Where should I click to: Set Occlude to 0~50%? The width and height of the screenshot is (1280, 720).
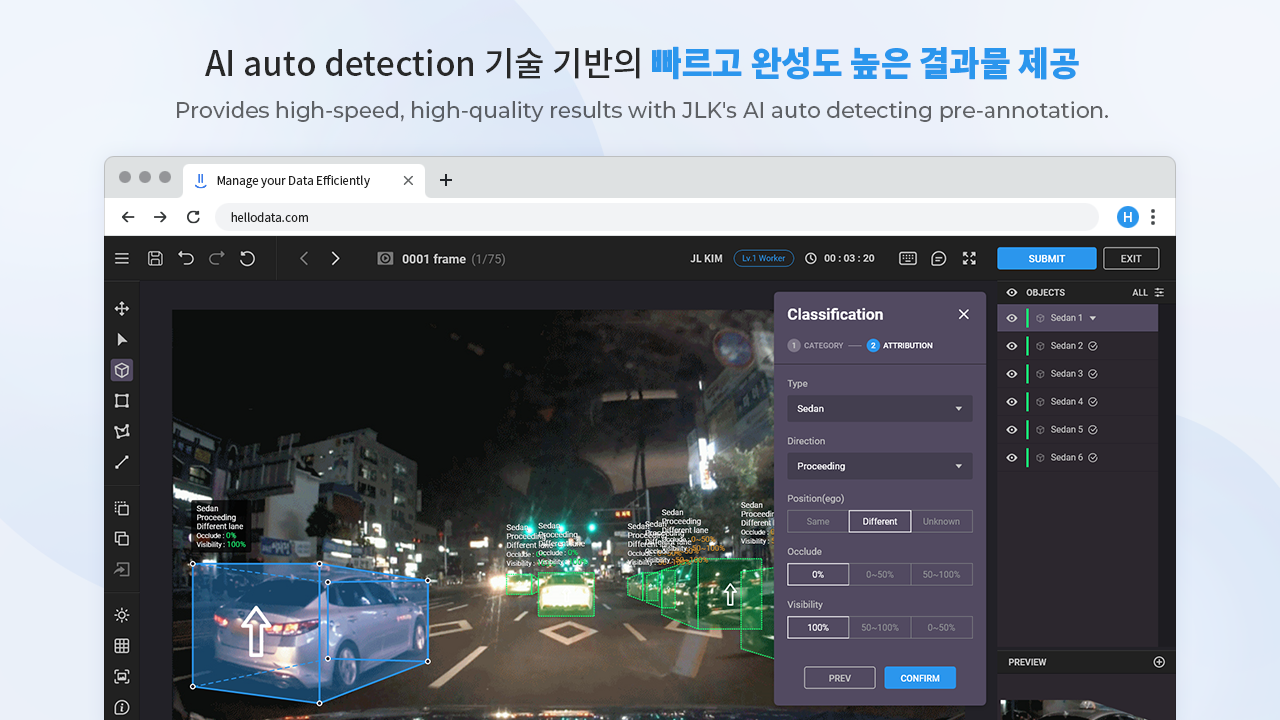click(880, 574)
